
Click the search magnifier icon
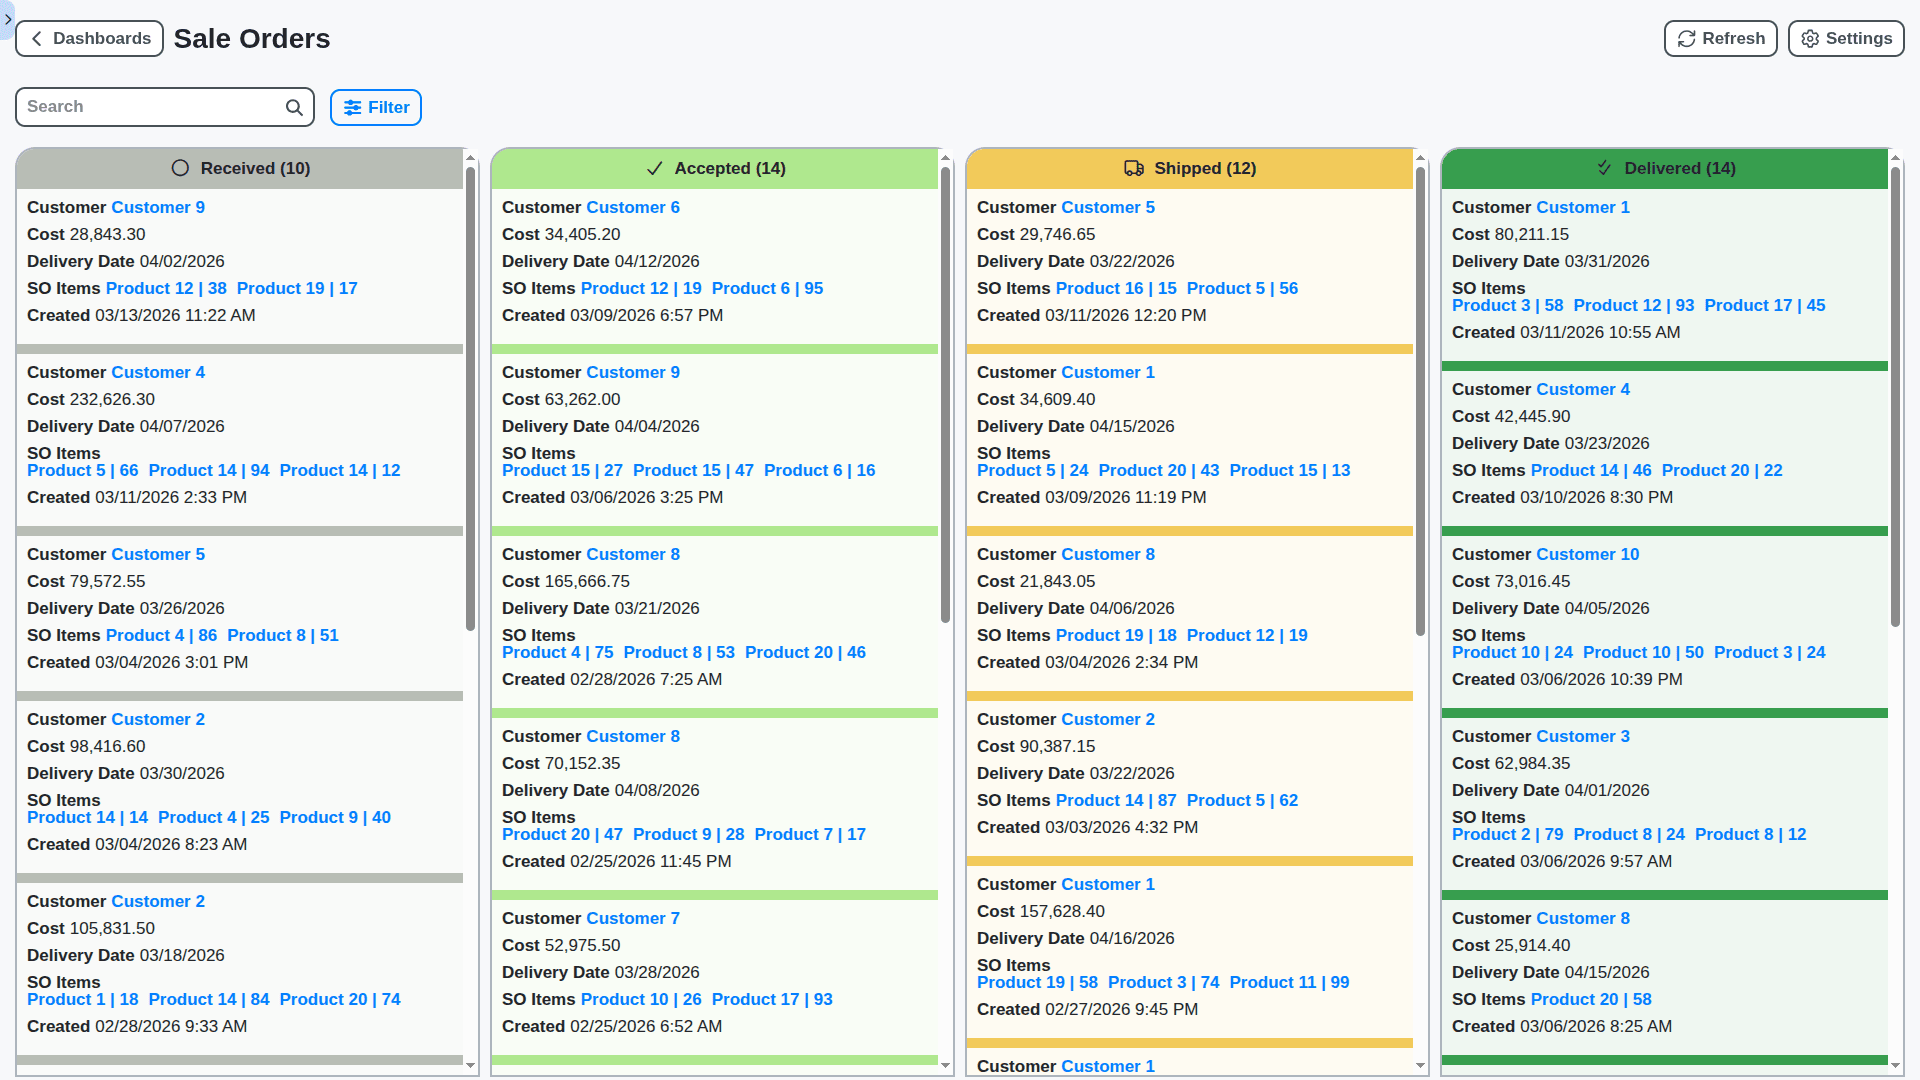coord(294,108)
